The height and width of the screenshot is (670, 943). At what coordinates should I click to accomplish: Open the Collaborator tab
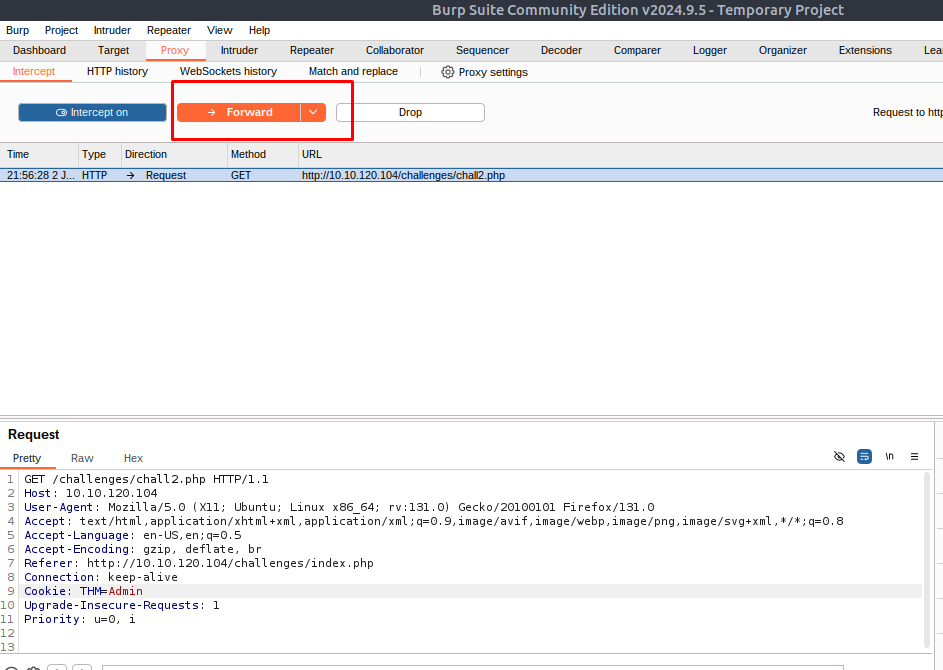click(x=395, y=51)
